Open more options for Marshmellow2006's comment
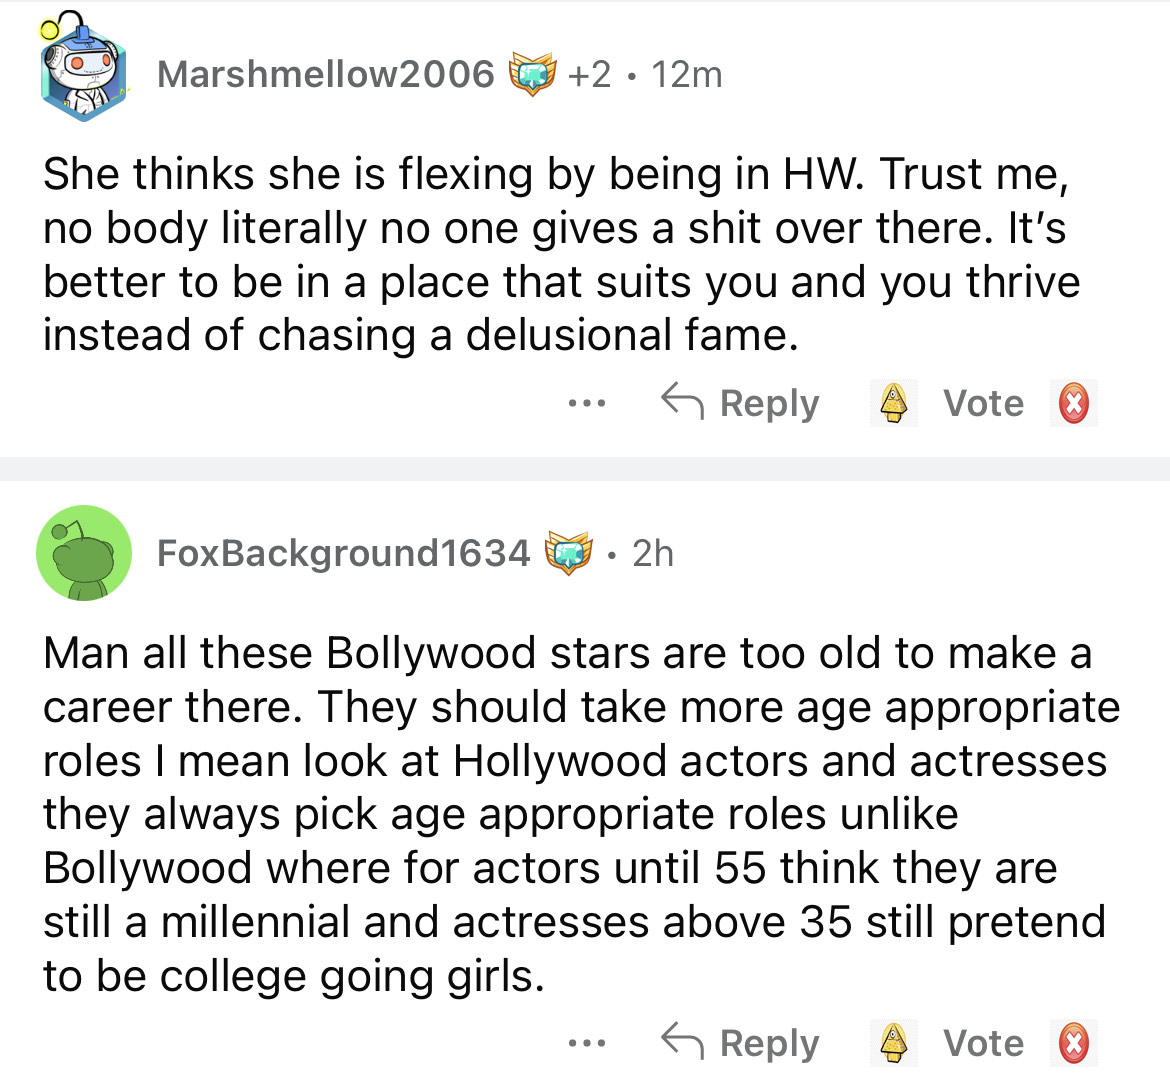Screen dimensions: 1170x1088 pyautogui.click(x=586, y=404)
